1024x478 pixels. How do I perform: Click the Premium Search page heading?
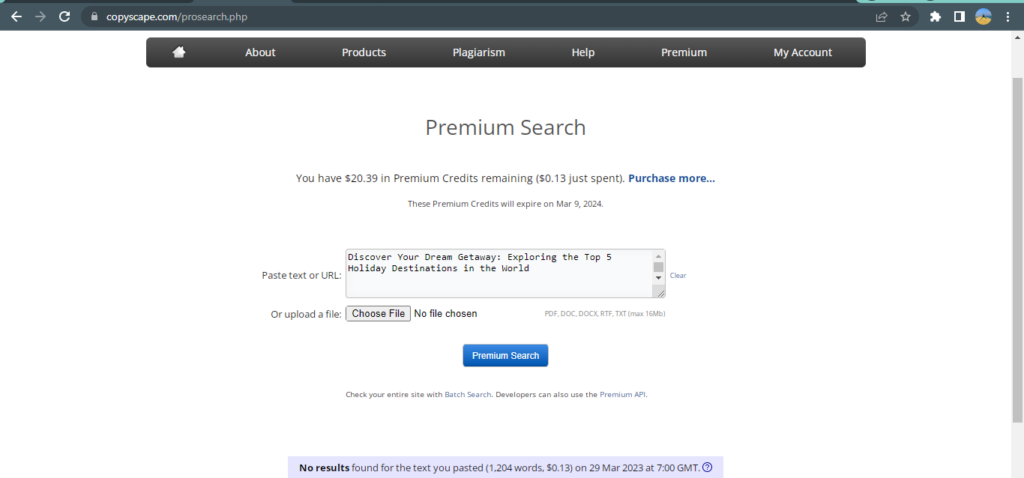point(505,127)
